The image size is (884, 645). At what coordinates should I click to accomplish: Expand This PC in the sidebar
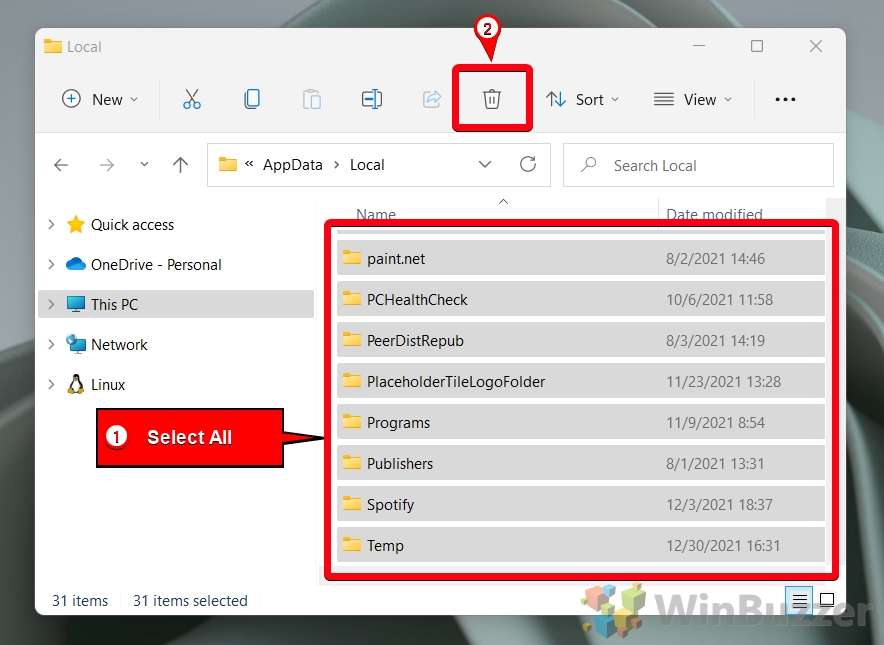pos(51,304)
